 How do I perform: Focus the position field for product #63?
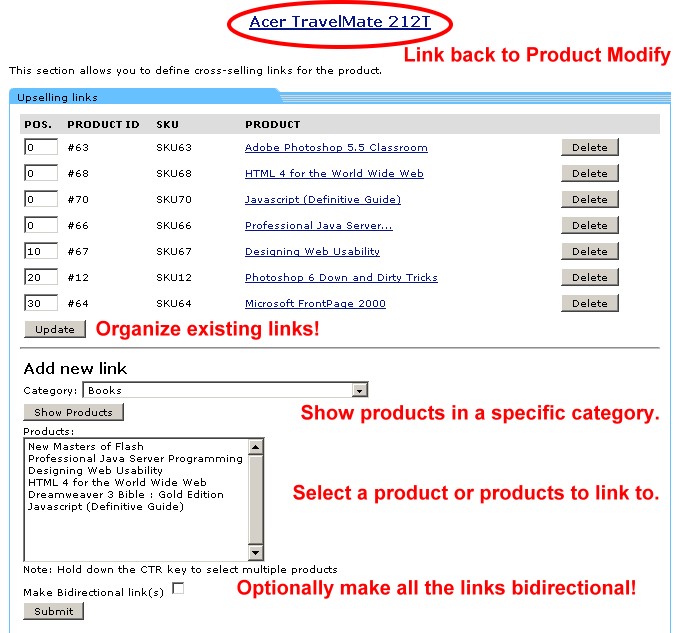pyautogui.click(x=41, y=147)
